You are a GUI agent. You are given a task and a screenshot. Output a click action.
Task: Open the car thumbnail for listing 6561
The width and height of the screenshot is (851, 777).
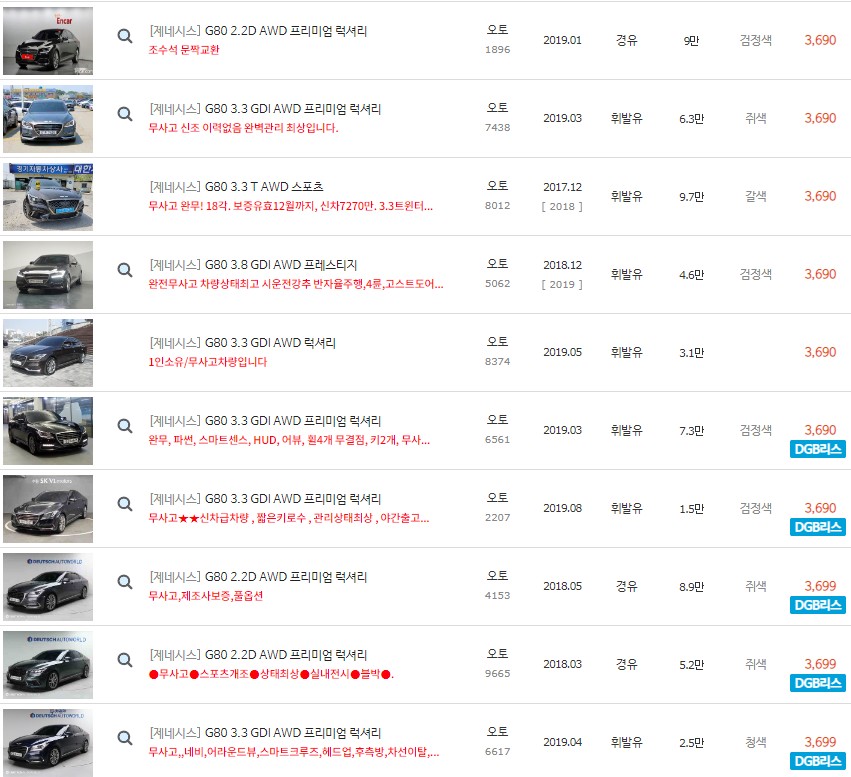pyautogui.click(x=48, y=431)
